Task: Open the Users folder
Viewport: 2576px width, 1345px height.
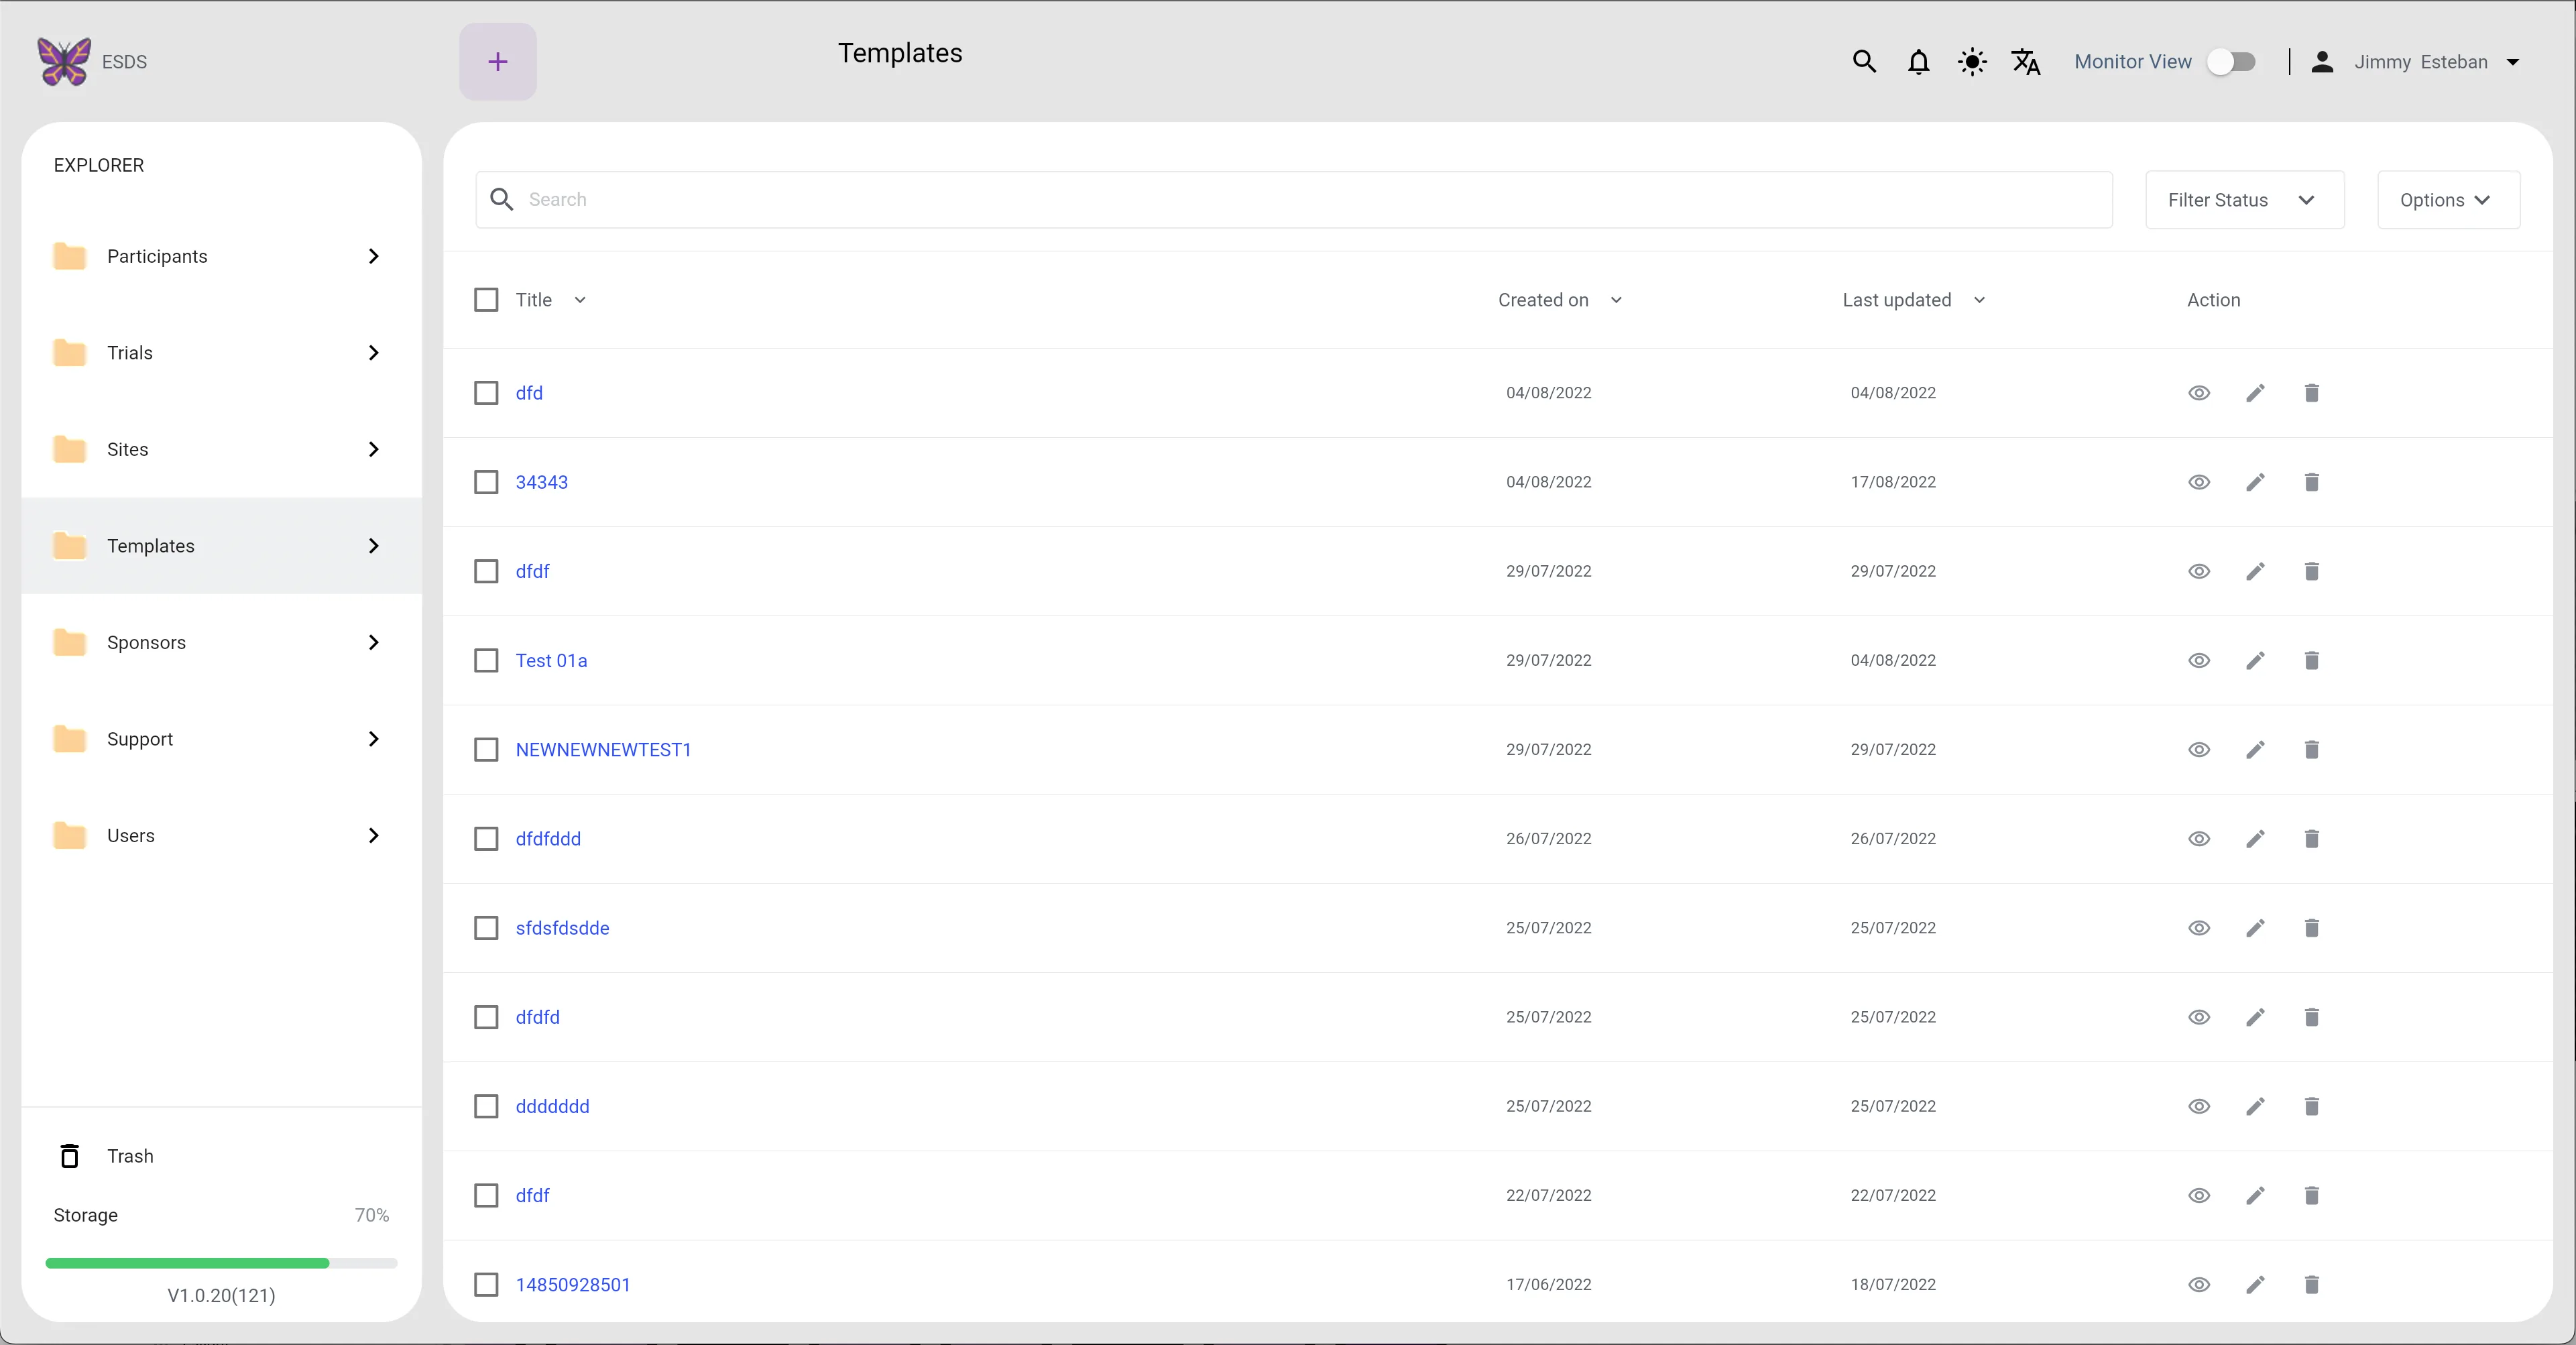Action: [221, 835]
